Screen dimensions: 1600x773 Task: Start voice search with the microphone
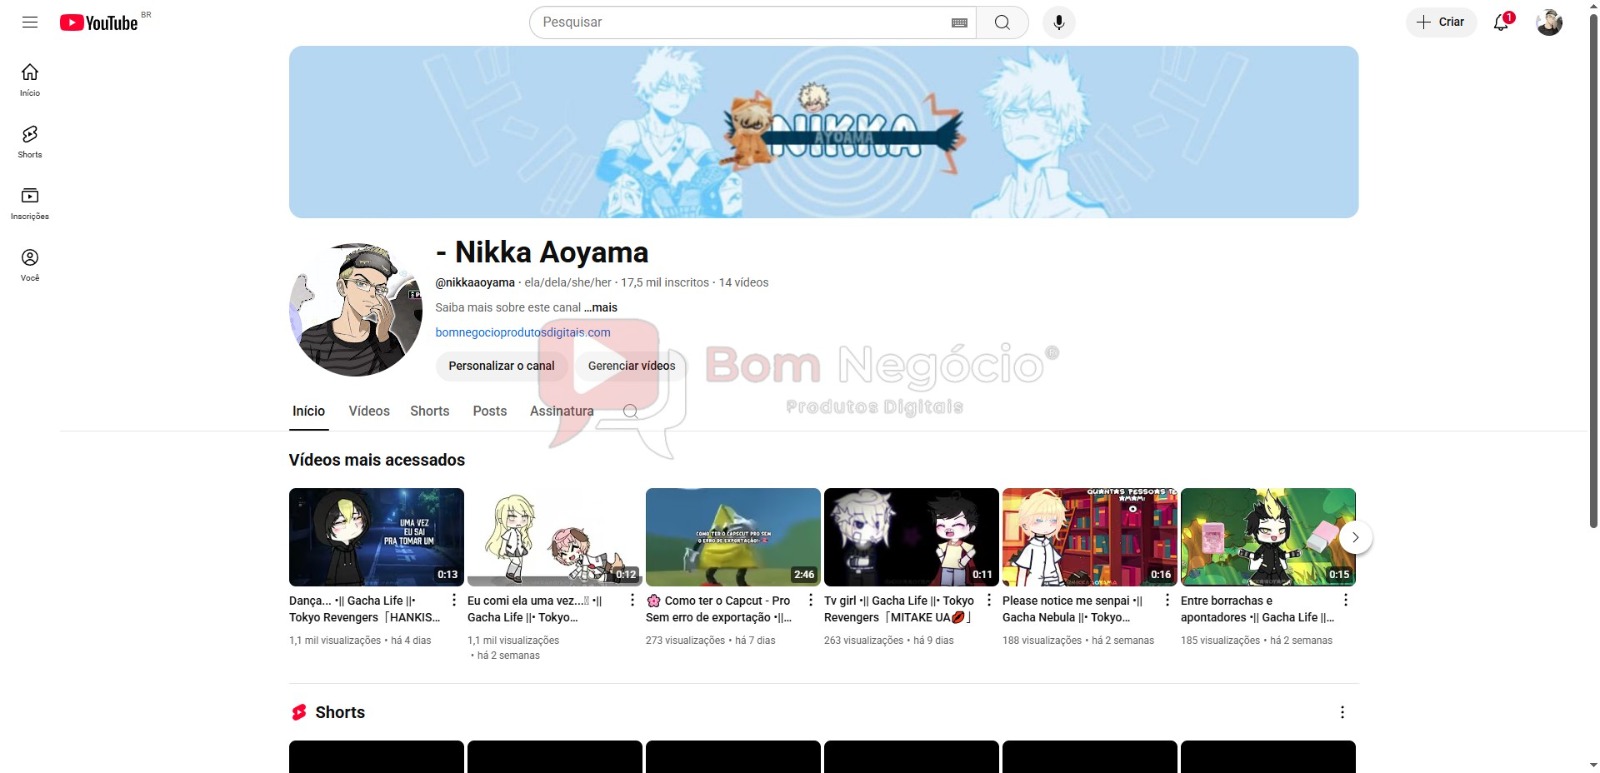click(1059, 22)
